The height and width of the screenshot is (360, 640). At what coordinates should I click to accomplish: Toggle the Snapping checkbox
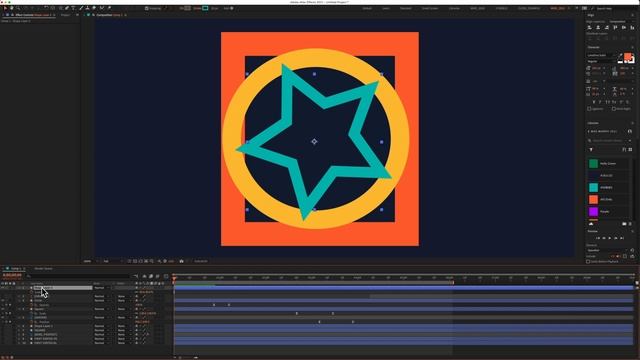(x=147, y=8)
